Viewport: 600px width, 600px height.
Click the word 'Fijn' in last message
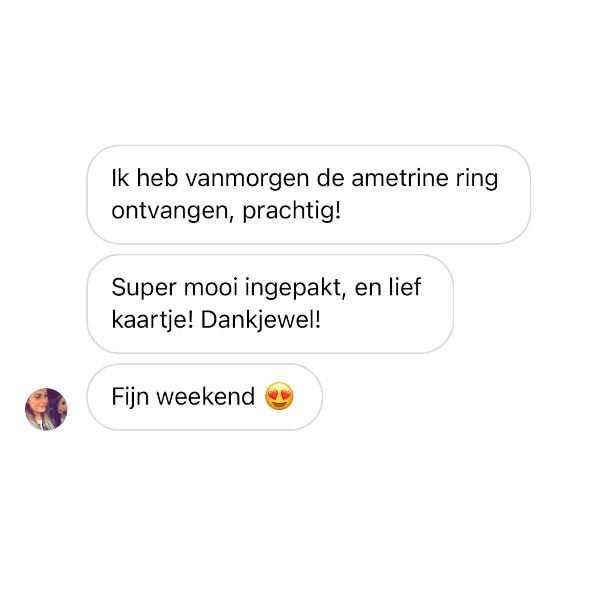130,397
